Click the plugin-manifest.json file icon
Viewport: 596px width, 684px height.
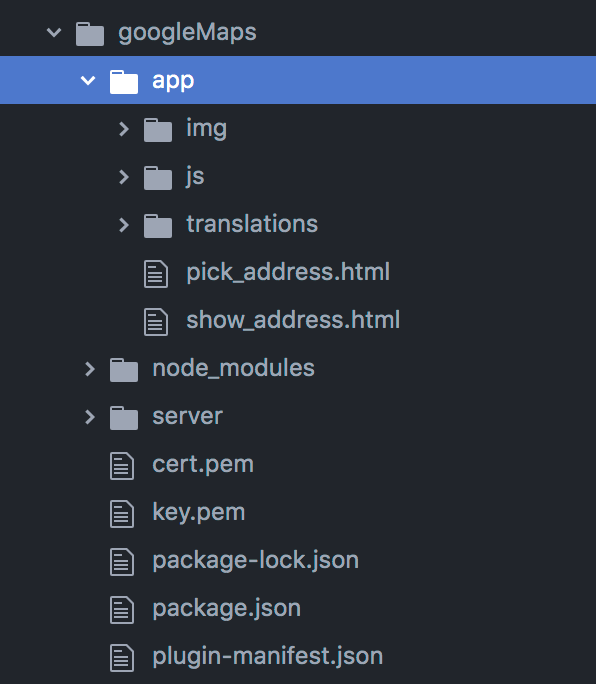pos(122,658)
